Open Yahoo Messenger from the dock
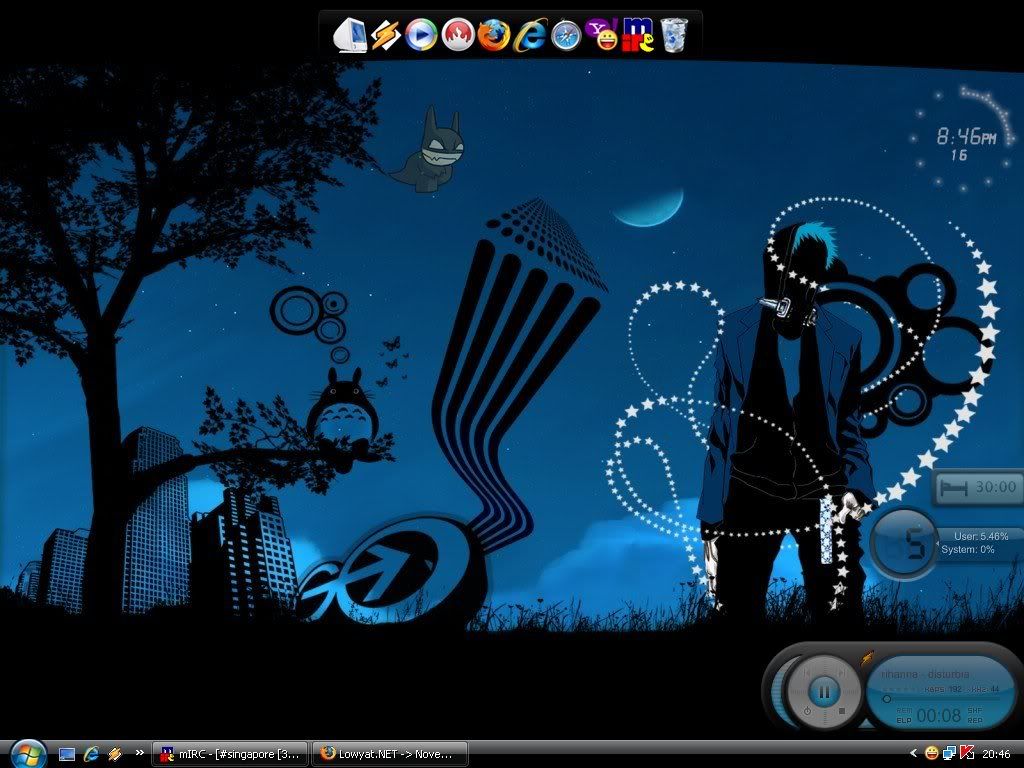Image resolution: width=1024 pixels, height=768 pixels. coord(604,36)
